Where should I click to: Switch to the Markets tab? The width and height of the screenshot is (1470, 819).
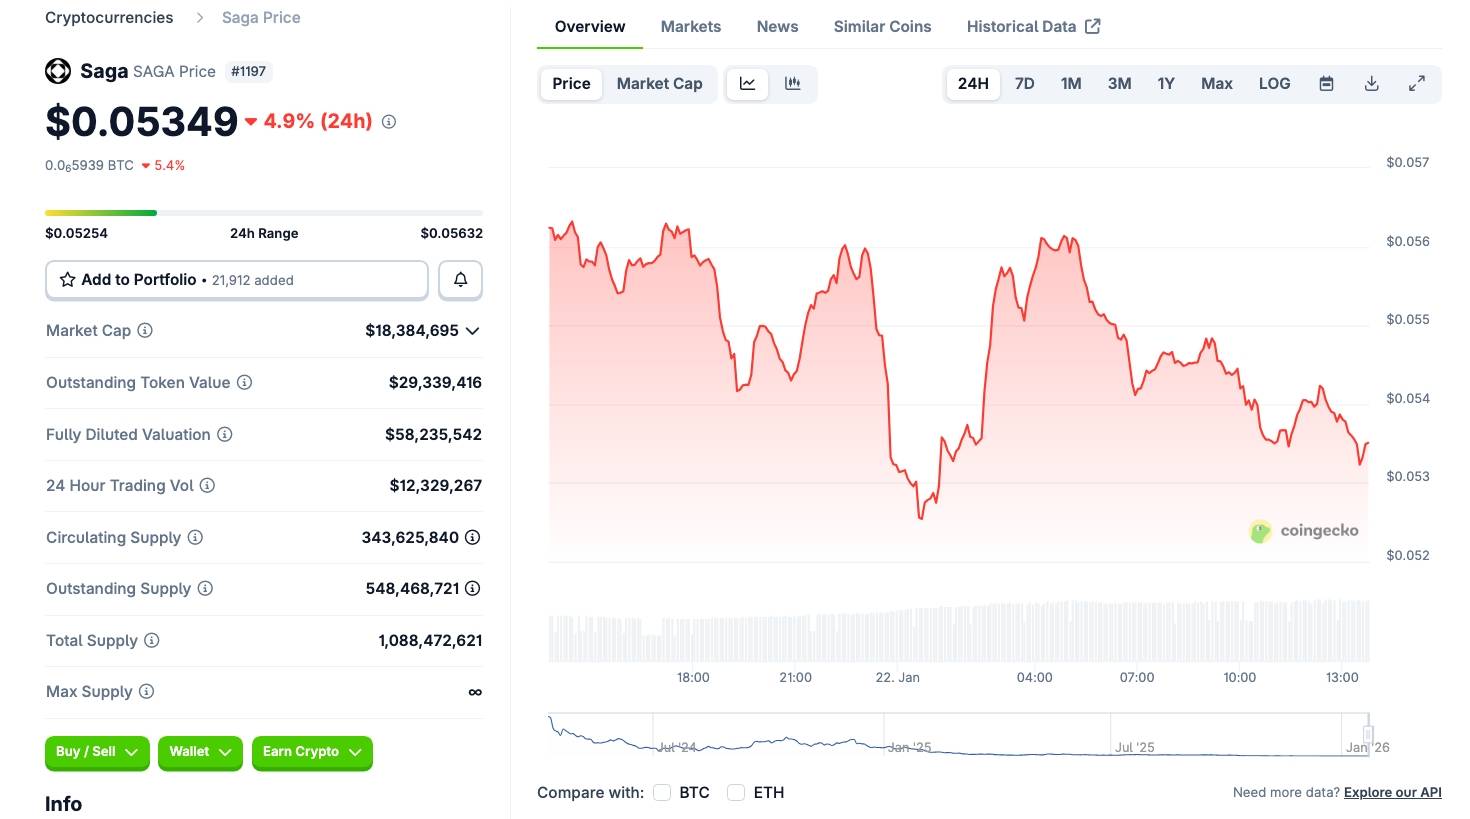(x=690, y=26)
